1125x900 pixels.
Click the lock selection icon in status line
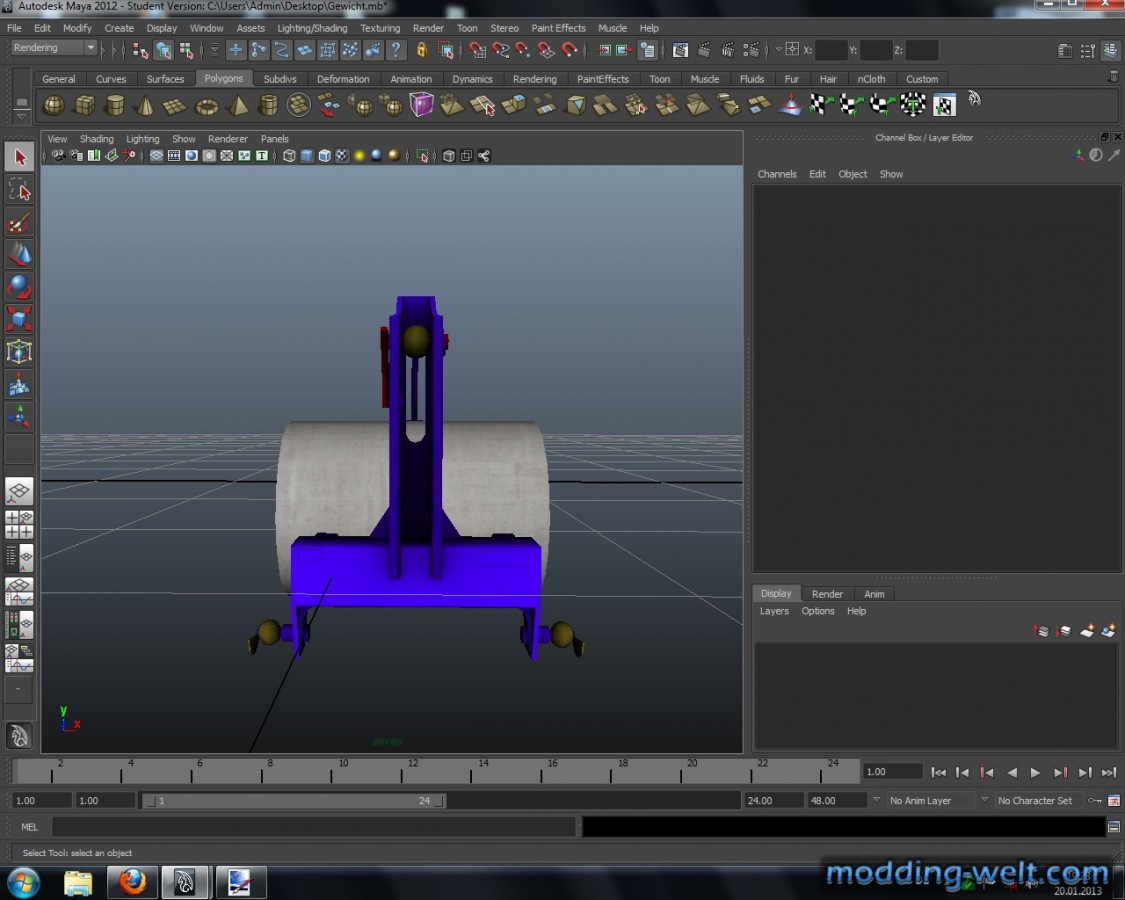pos(422,50)
